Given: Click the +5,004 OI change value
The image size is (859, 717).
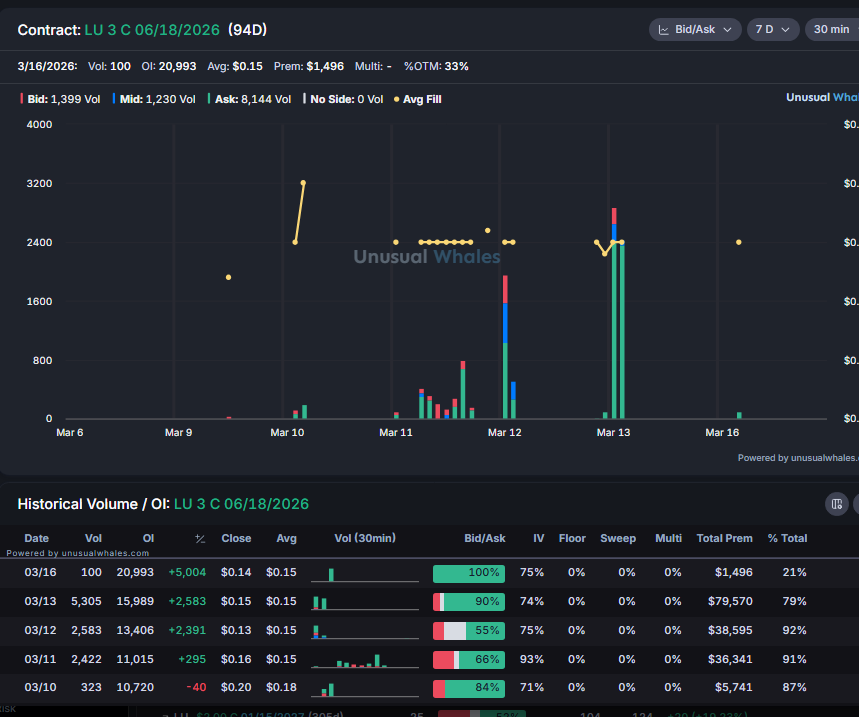Looking at the screenshot, I should click(187, 572).
